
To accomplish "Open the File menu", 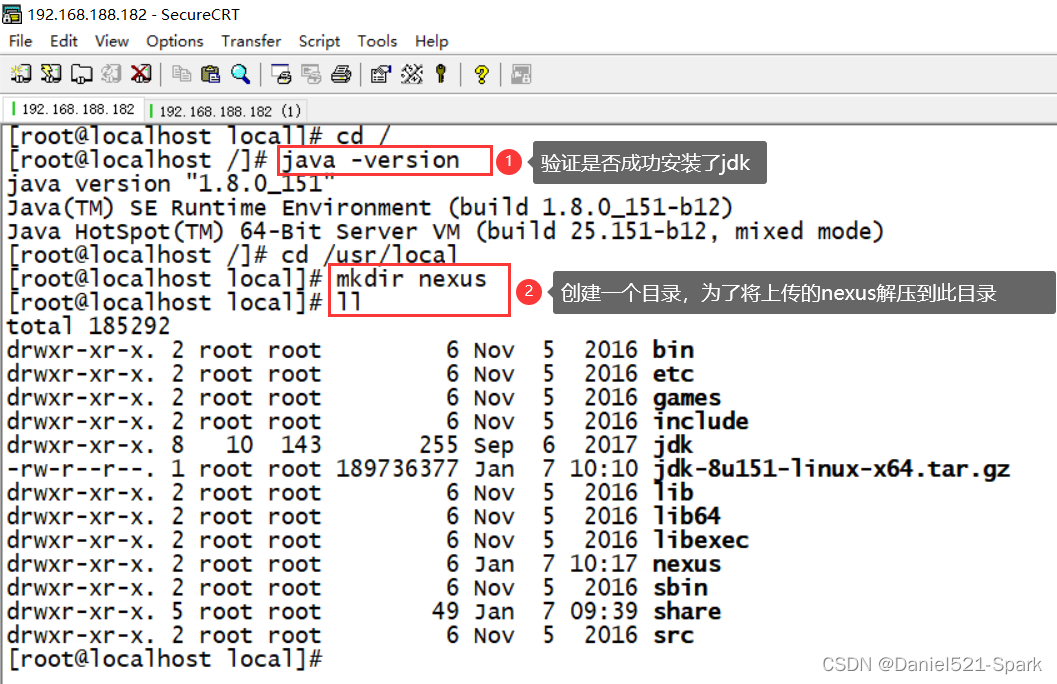I will 20,41.
